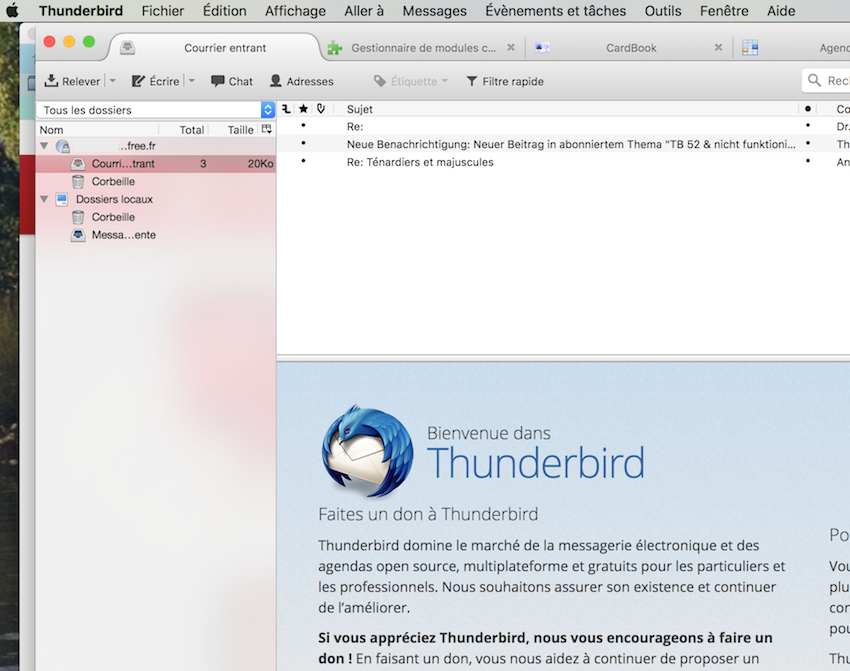Select the Dossiers locaux row
850x671 pixels.
pos(156,199)
